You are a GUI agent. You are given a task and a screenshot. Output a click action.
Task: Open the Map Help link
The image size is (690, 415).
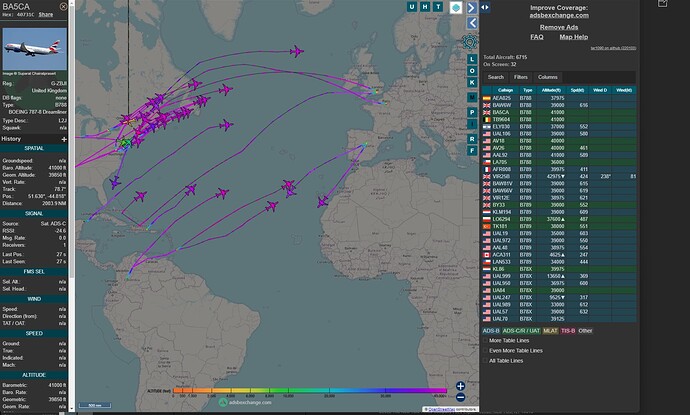[573, 37]
